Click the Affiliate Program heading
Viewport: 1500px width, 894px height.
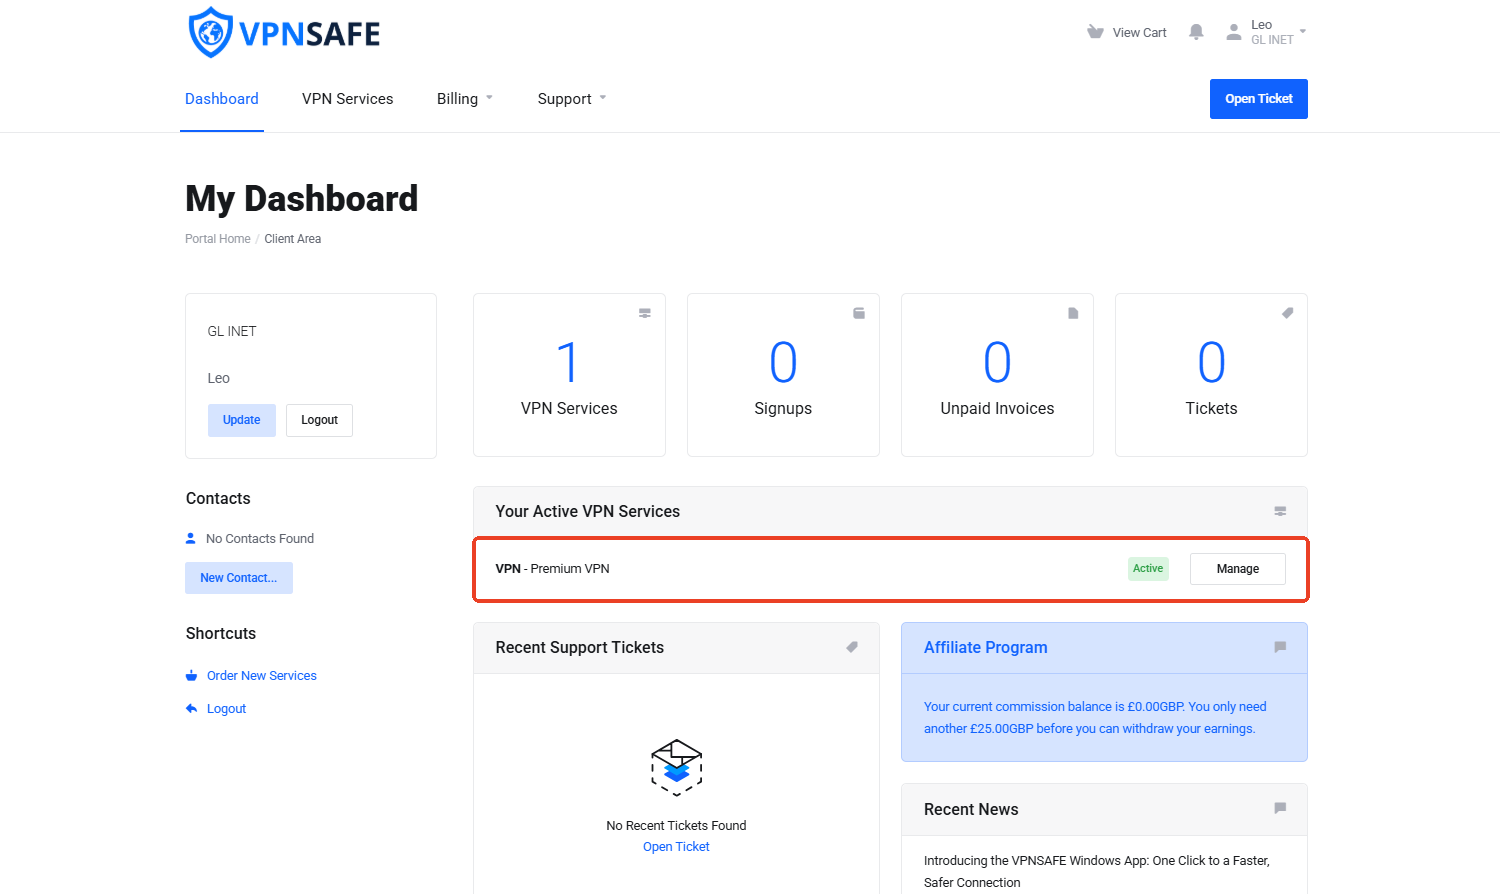point(986,648)
